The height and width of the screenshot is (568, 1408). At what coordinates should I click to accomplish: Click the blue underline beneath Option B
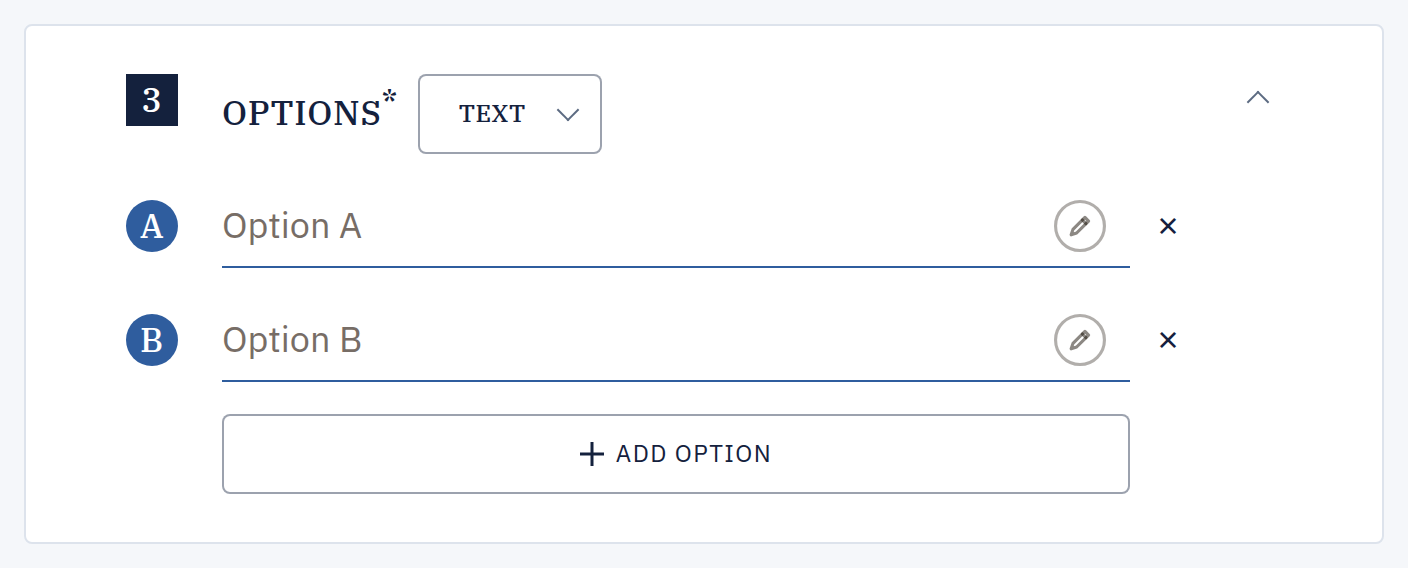(676, 381)
